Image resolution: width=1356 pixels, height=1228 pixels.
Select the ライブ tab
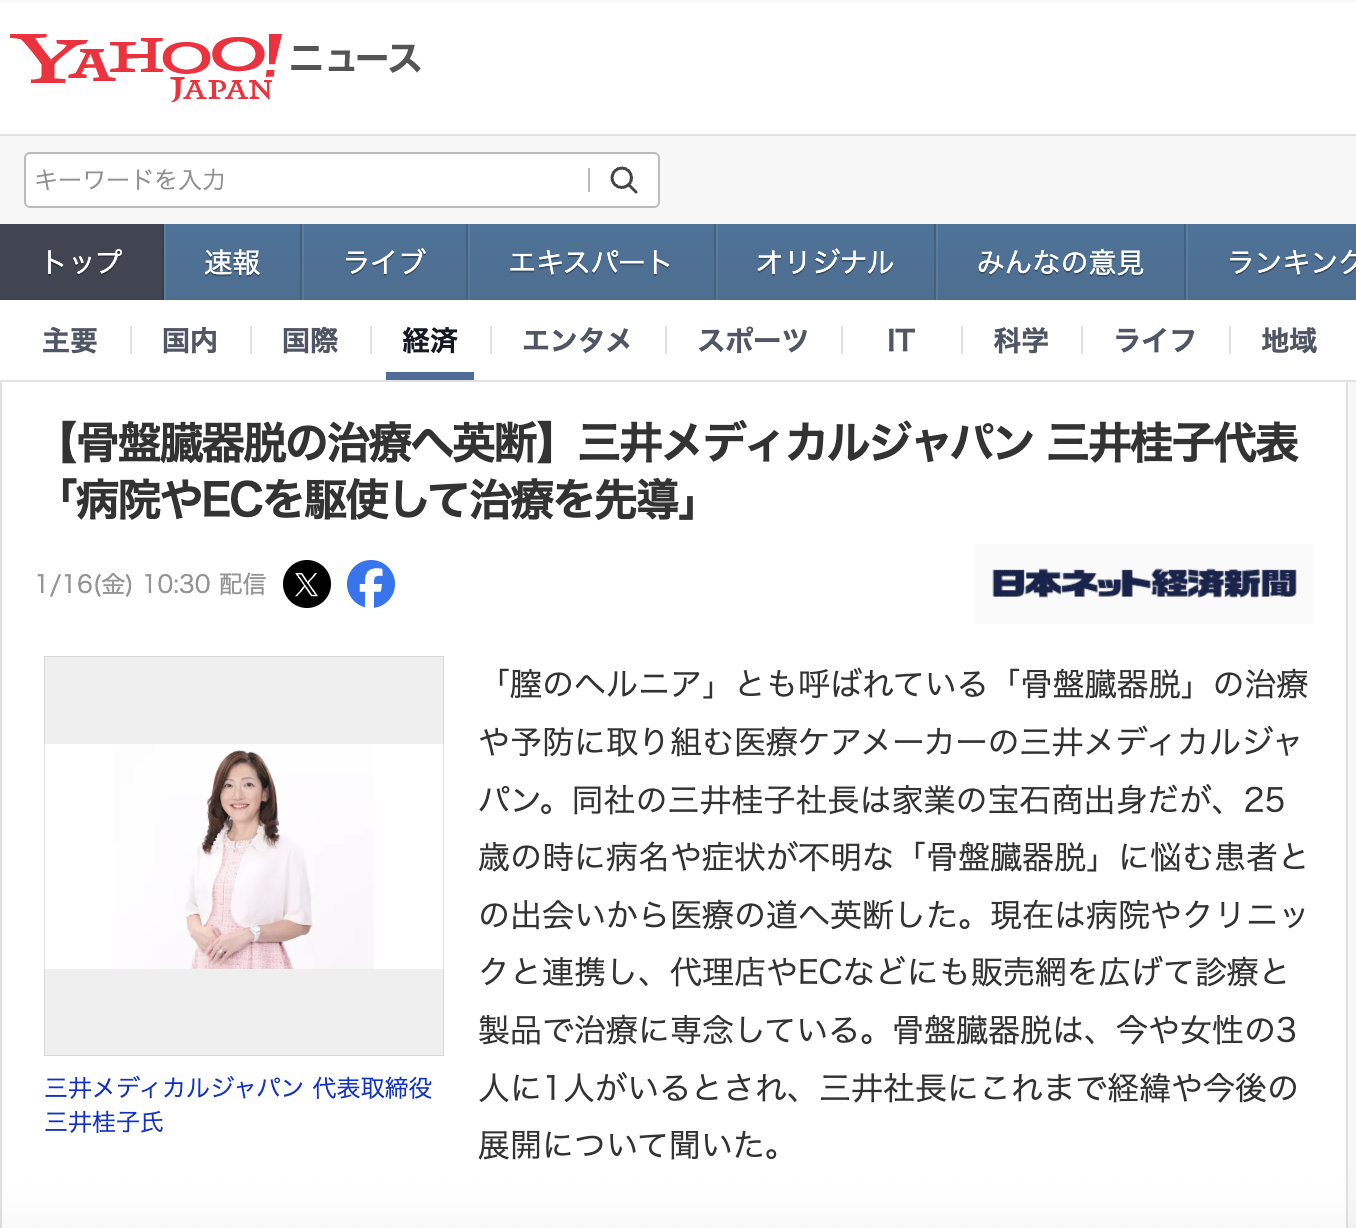click(x=384, y=261)
